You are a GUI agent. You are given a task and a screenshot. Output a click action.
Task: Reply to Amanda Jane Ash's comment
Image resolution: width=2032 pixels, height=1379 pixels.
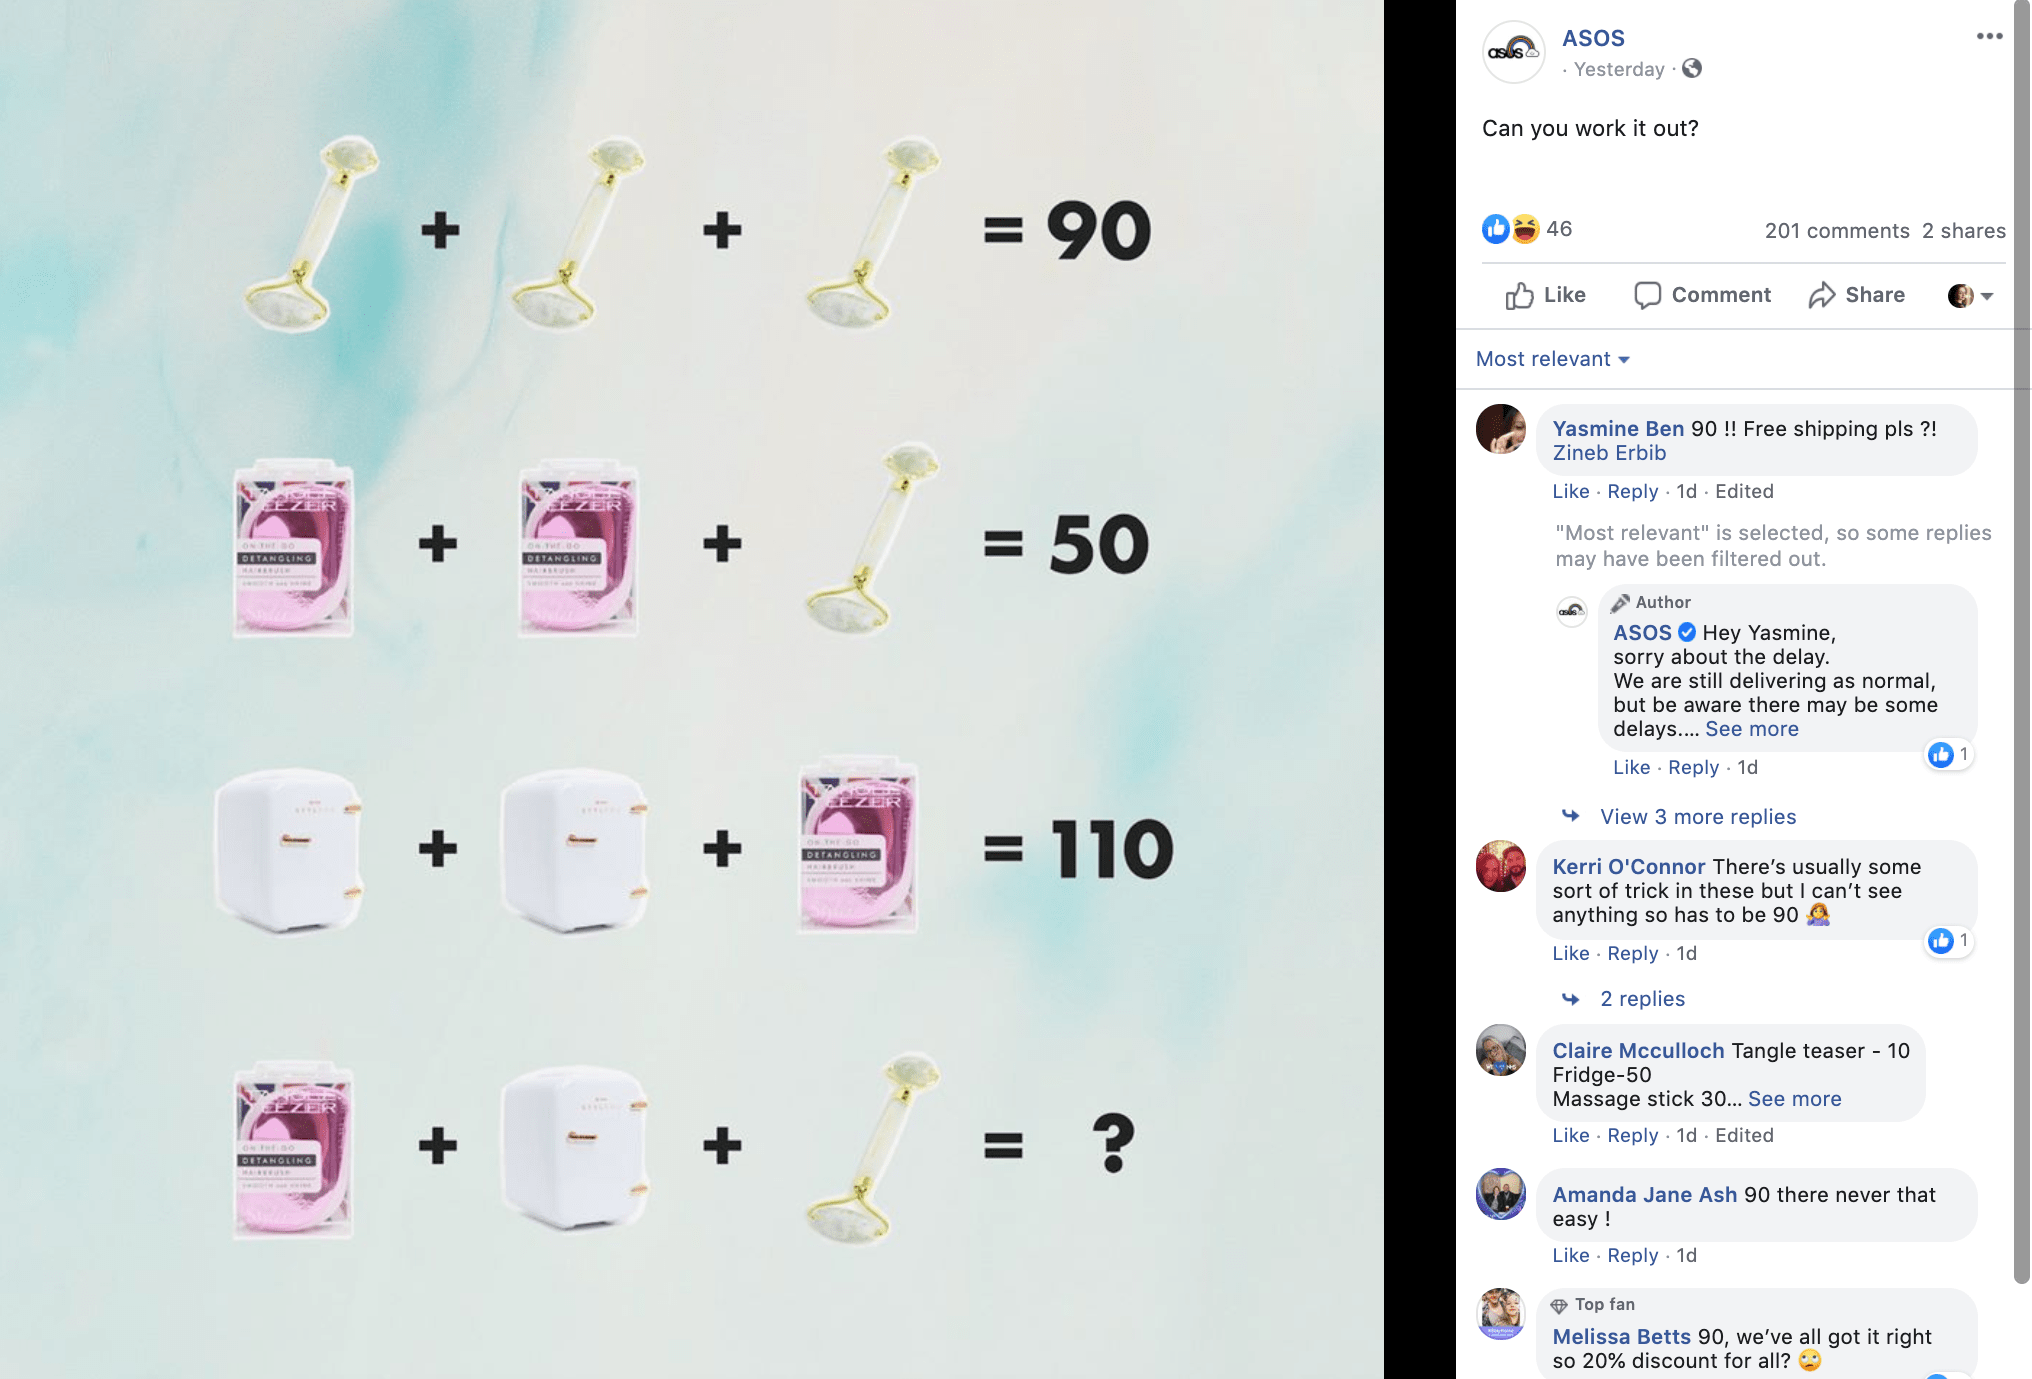[x=1632, y=1255]
